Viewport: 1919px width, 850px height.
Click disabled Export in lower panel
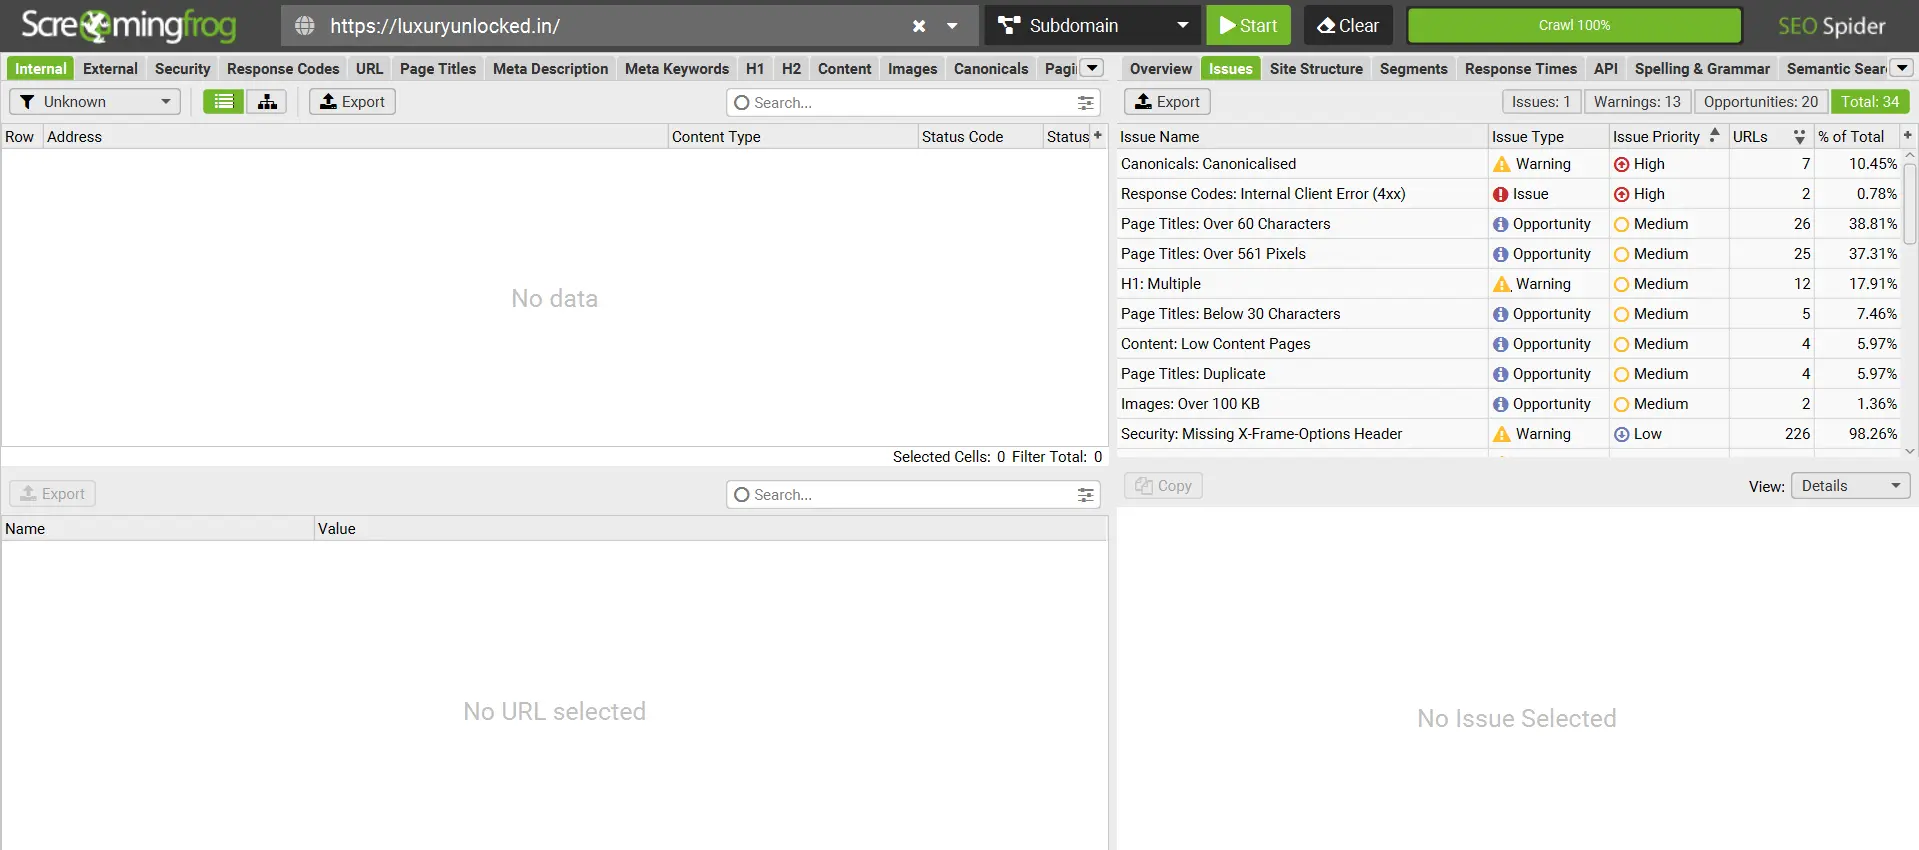[x=53, y=493]
